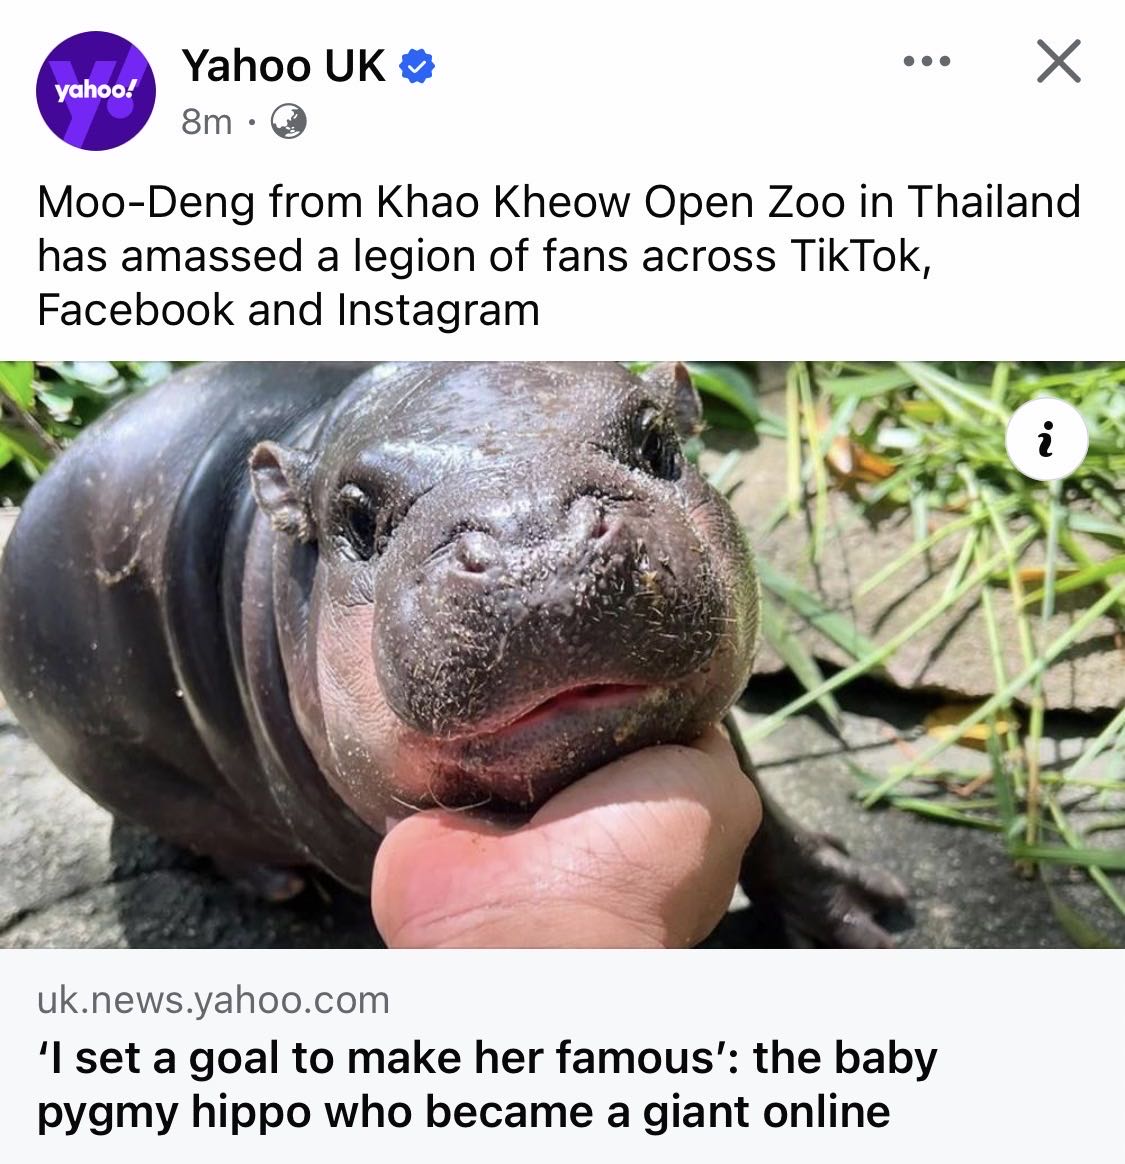Tap the circular info icon on the photo
This screenshot has height=1164, width=1125.
coord(1046,439)
